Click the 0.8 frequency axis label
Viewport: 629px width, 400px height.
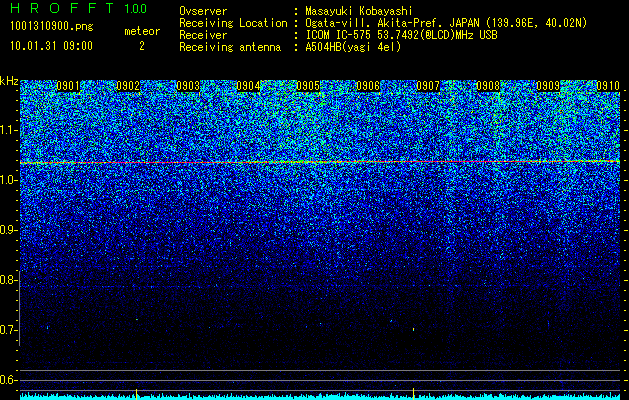8,280
